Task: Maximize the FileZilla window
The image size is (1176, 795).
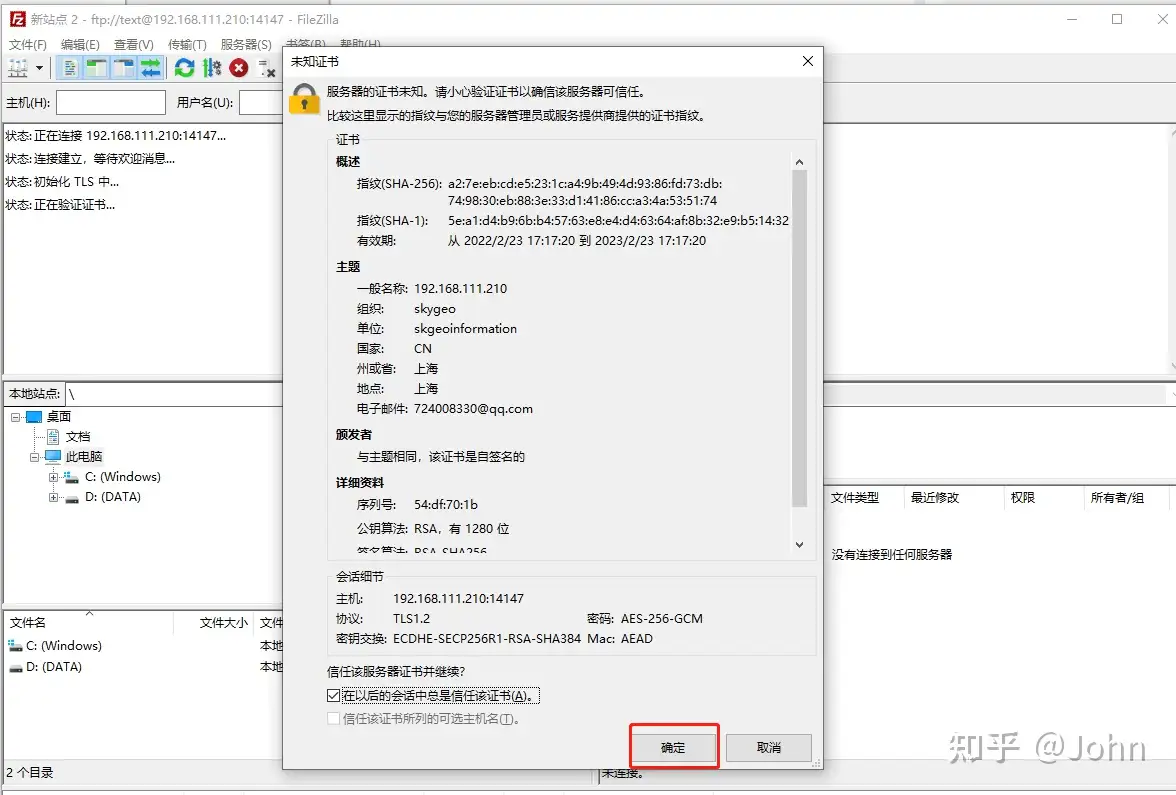Action: click(1117, 19)
